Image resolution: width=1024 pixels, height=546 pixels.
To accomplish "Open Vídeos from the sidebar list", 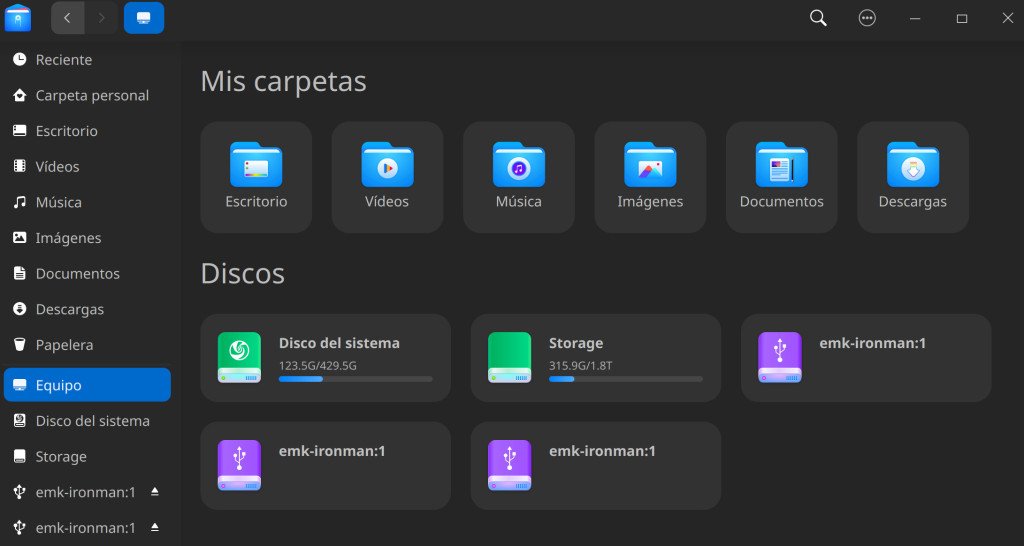I will 87,167.
